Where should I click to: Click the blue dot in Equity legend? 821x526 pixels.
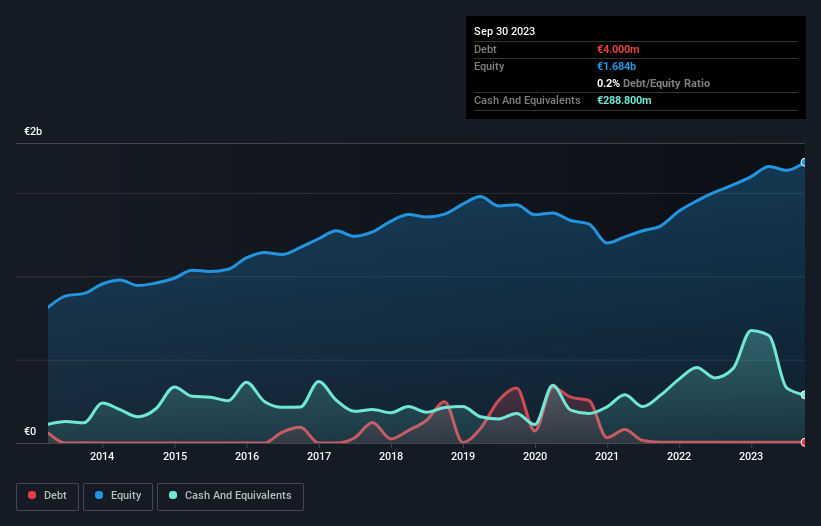pos(101,495)
